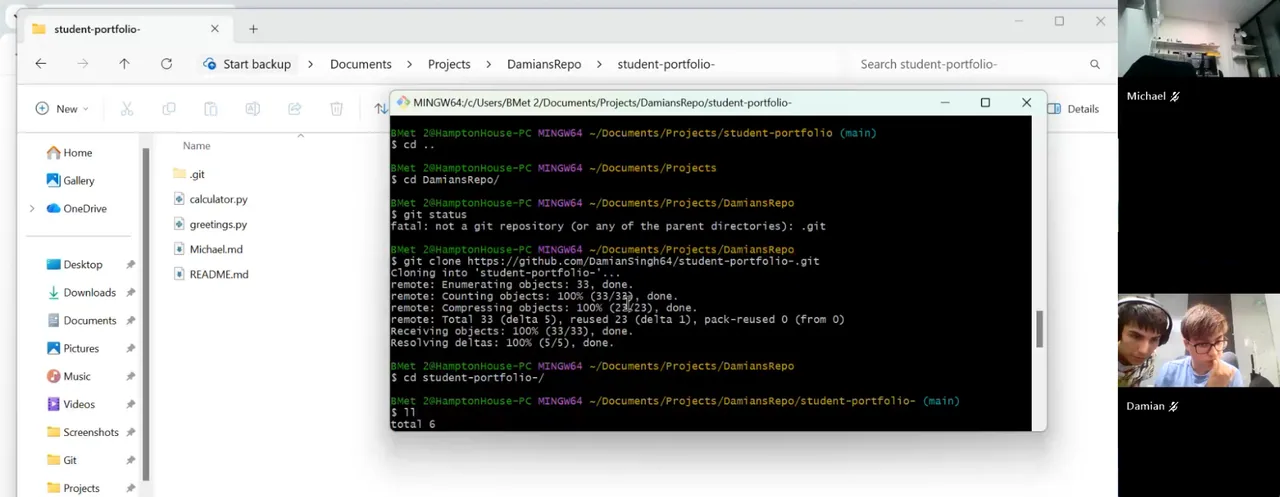Maximize the MINGW64 terminal window

pyautogui.click(x=985, y=102)
